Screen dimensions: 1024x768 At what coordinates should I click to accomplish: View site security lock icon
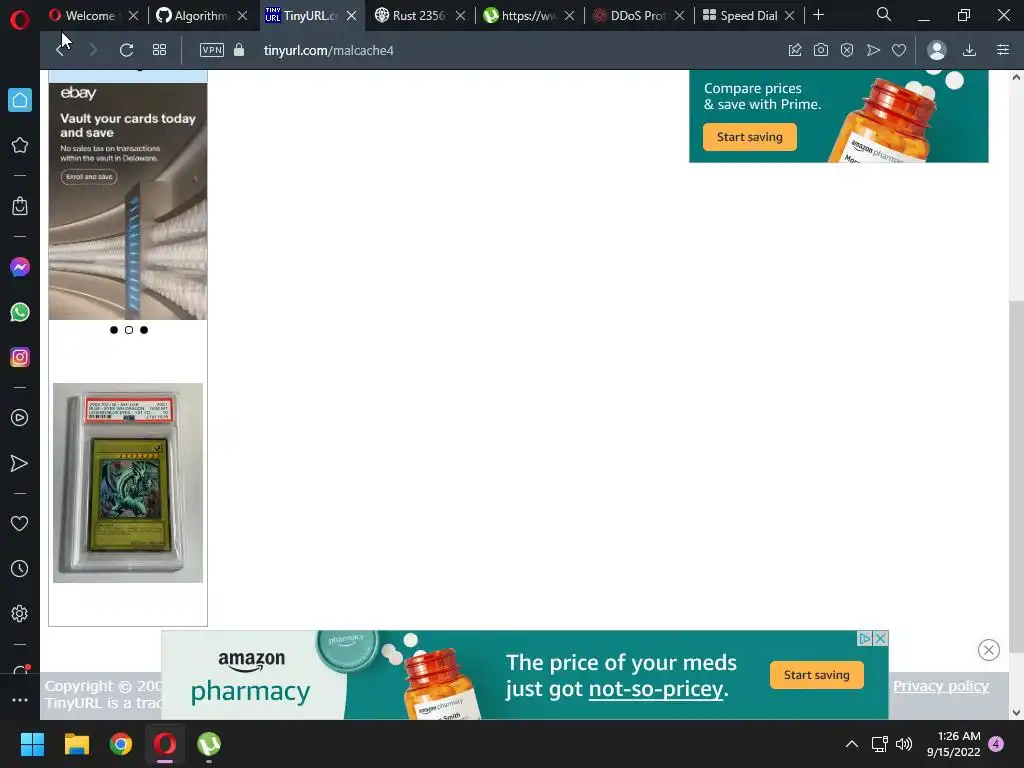tap(239, 50)
